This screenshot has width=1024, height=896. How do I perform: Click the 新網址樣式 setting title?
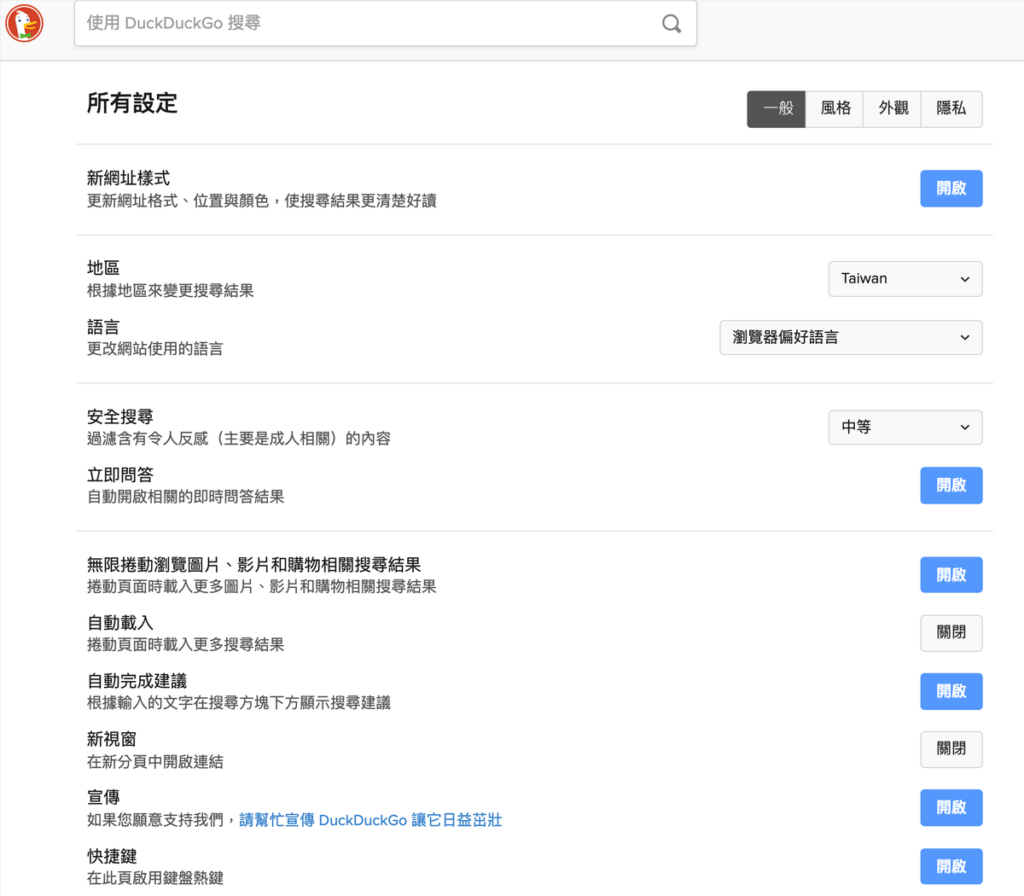coord(128,178)
